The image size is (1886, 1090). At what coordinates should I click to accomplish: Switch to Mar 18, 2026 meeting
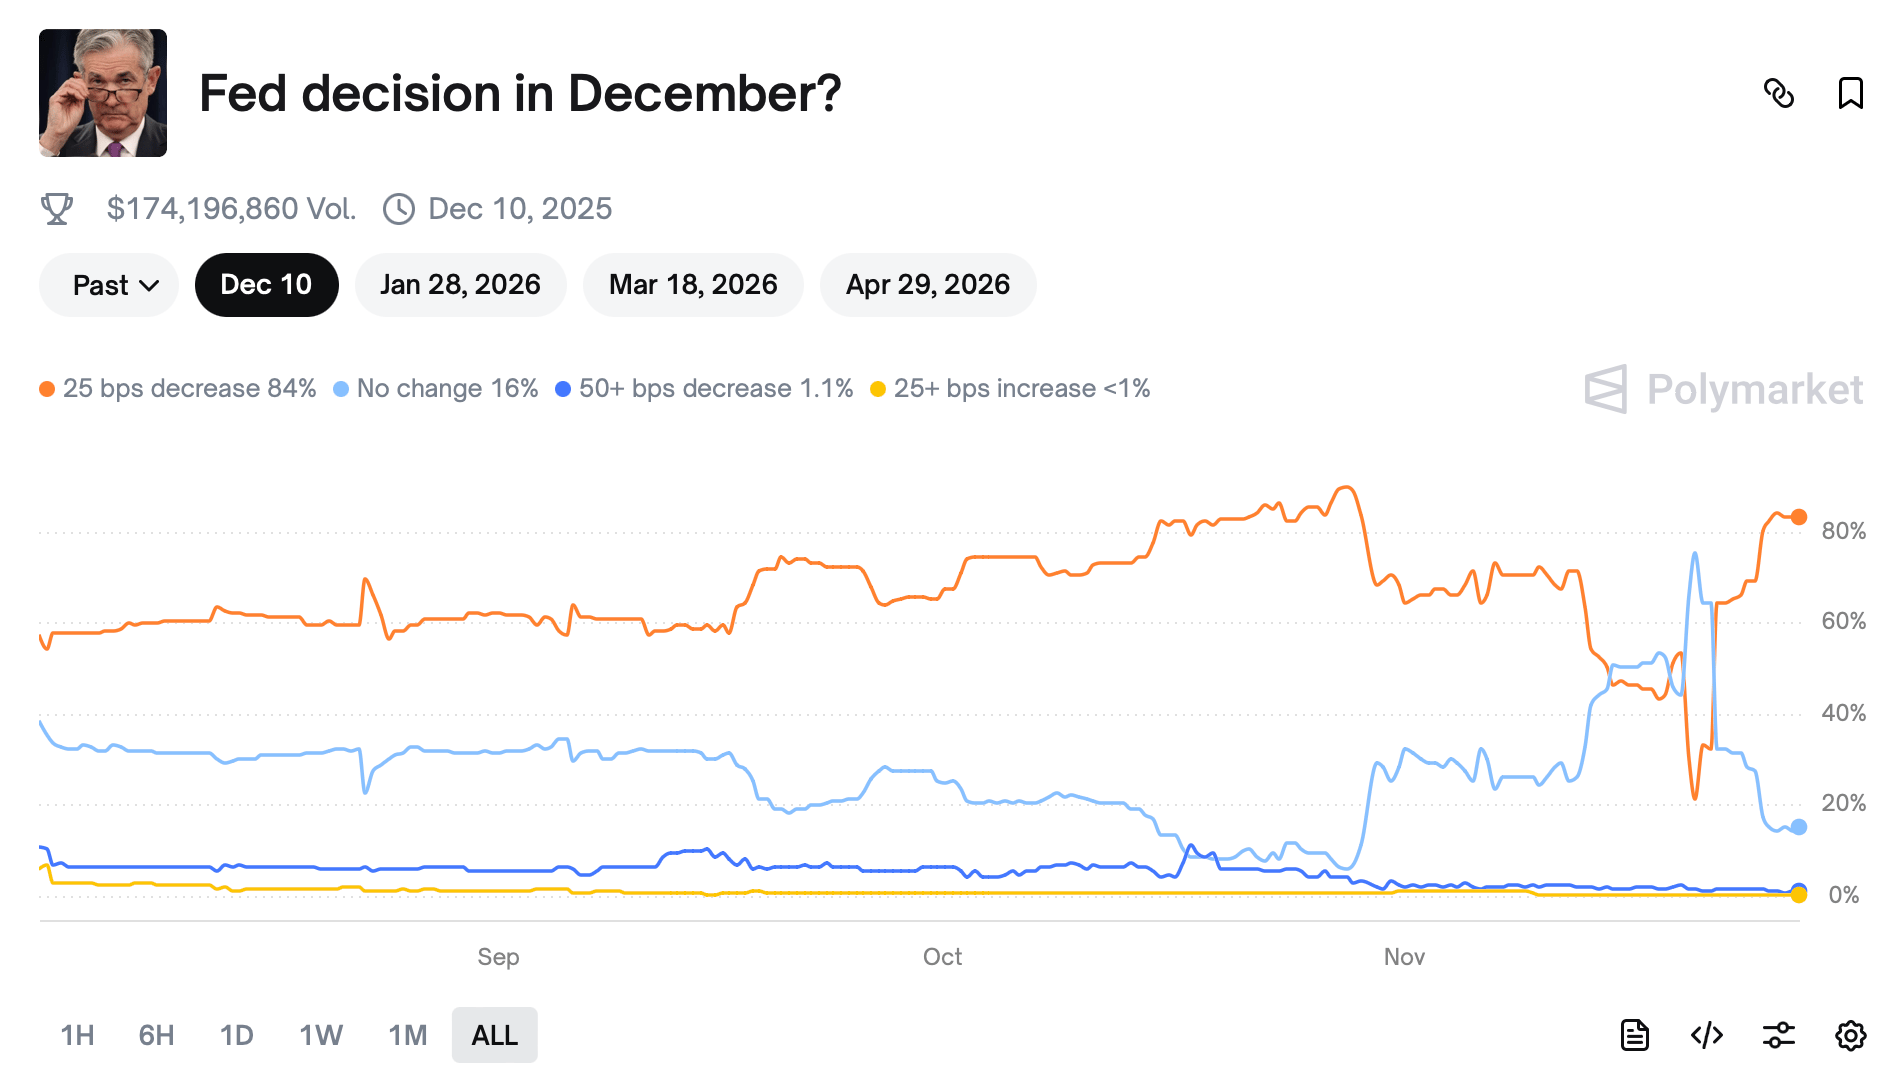pos(693,285)
